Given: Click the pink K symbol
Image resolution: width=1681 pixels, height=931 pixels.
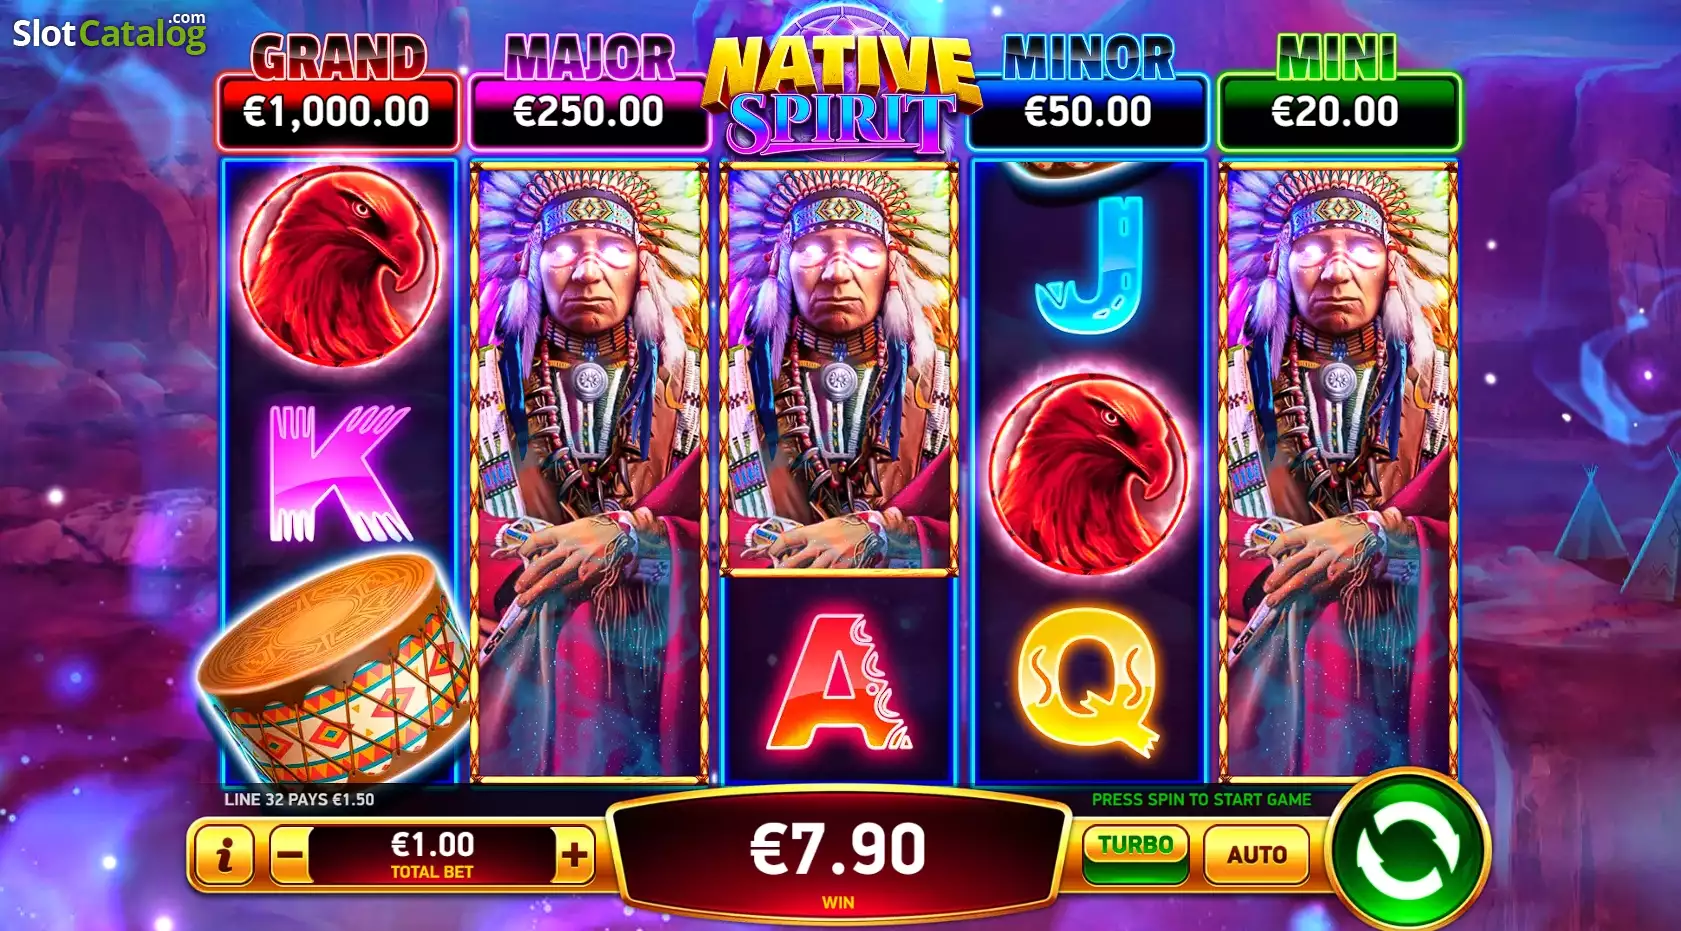Looking at the screenshot, I should [339, 472].
